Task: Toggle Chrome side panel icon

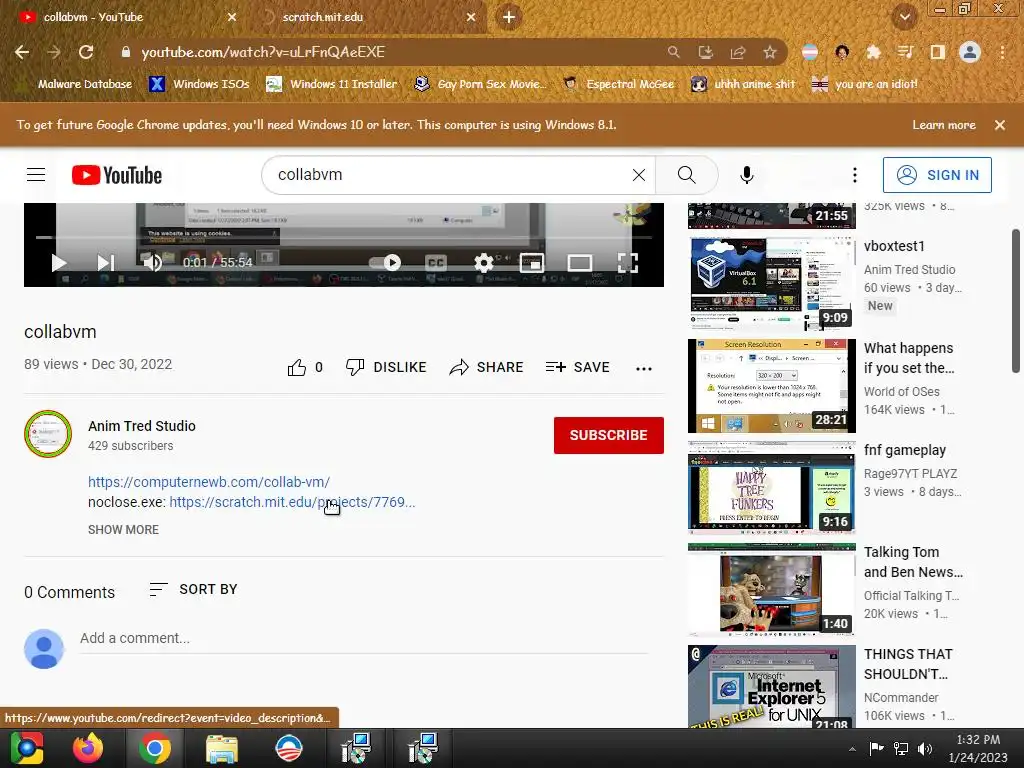Action: tap(938, 52)
